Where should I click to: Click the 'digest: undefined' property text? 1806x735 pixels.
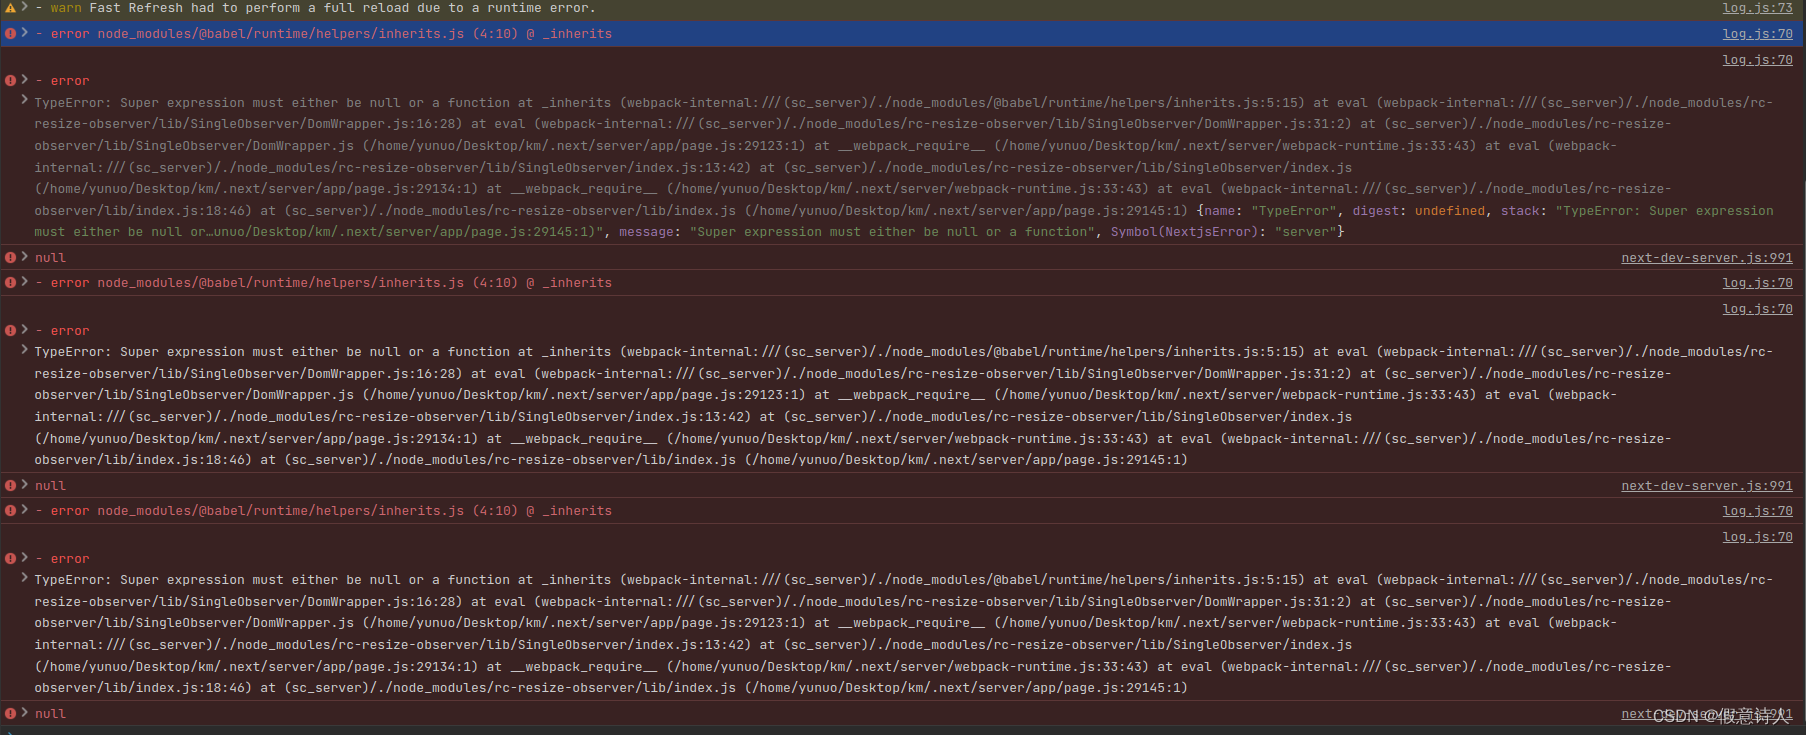1419,211
